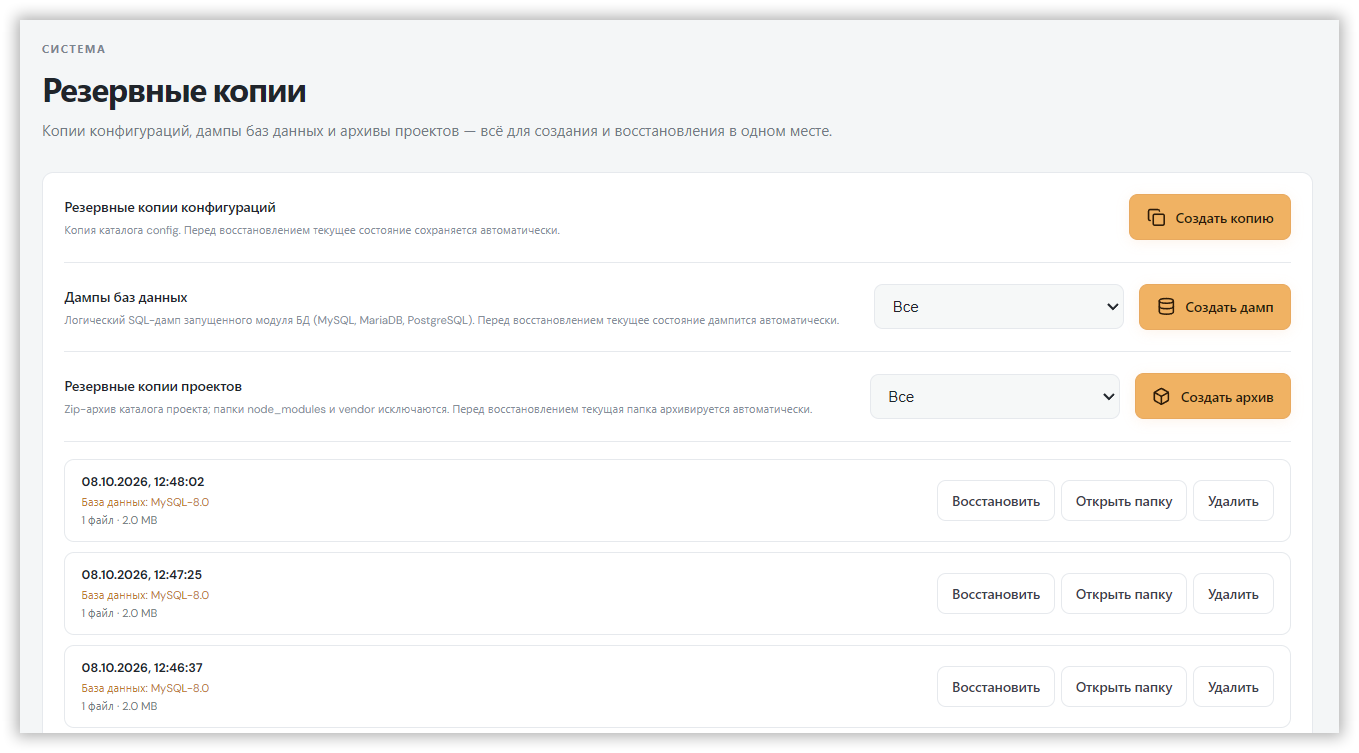This screenshot has width=1359, height=753.
Task: Click the Дампы баз данных section title
Action: [x=126, y=298]
